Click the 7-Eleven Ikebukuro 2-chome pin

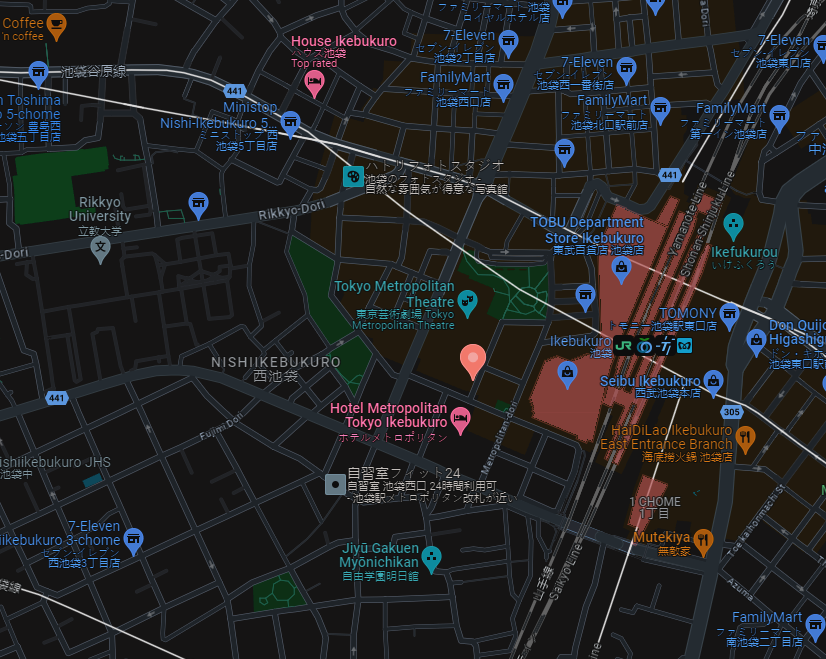508,43
